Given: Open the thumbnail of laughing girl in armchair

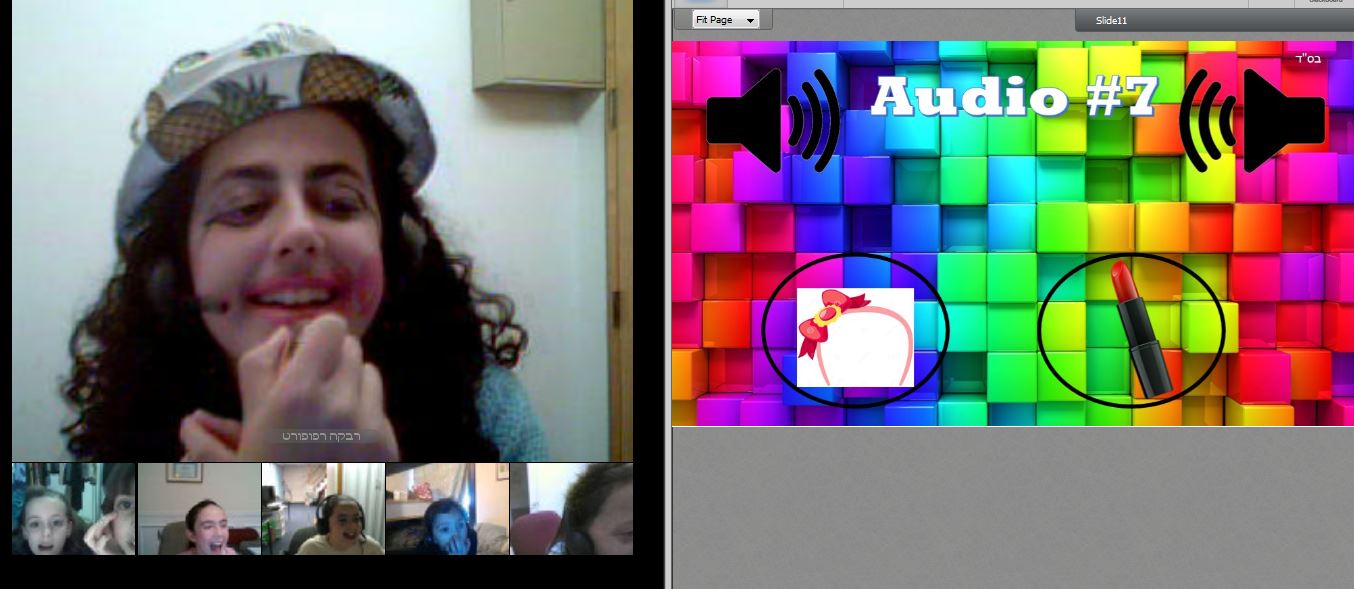Looking at the screenshot, I should click(198, 509).
